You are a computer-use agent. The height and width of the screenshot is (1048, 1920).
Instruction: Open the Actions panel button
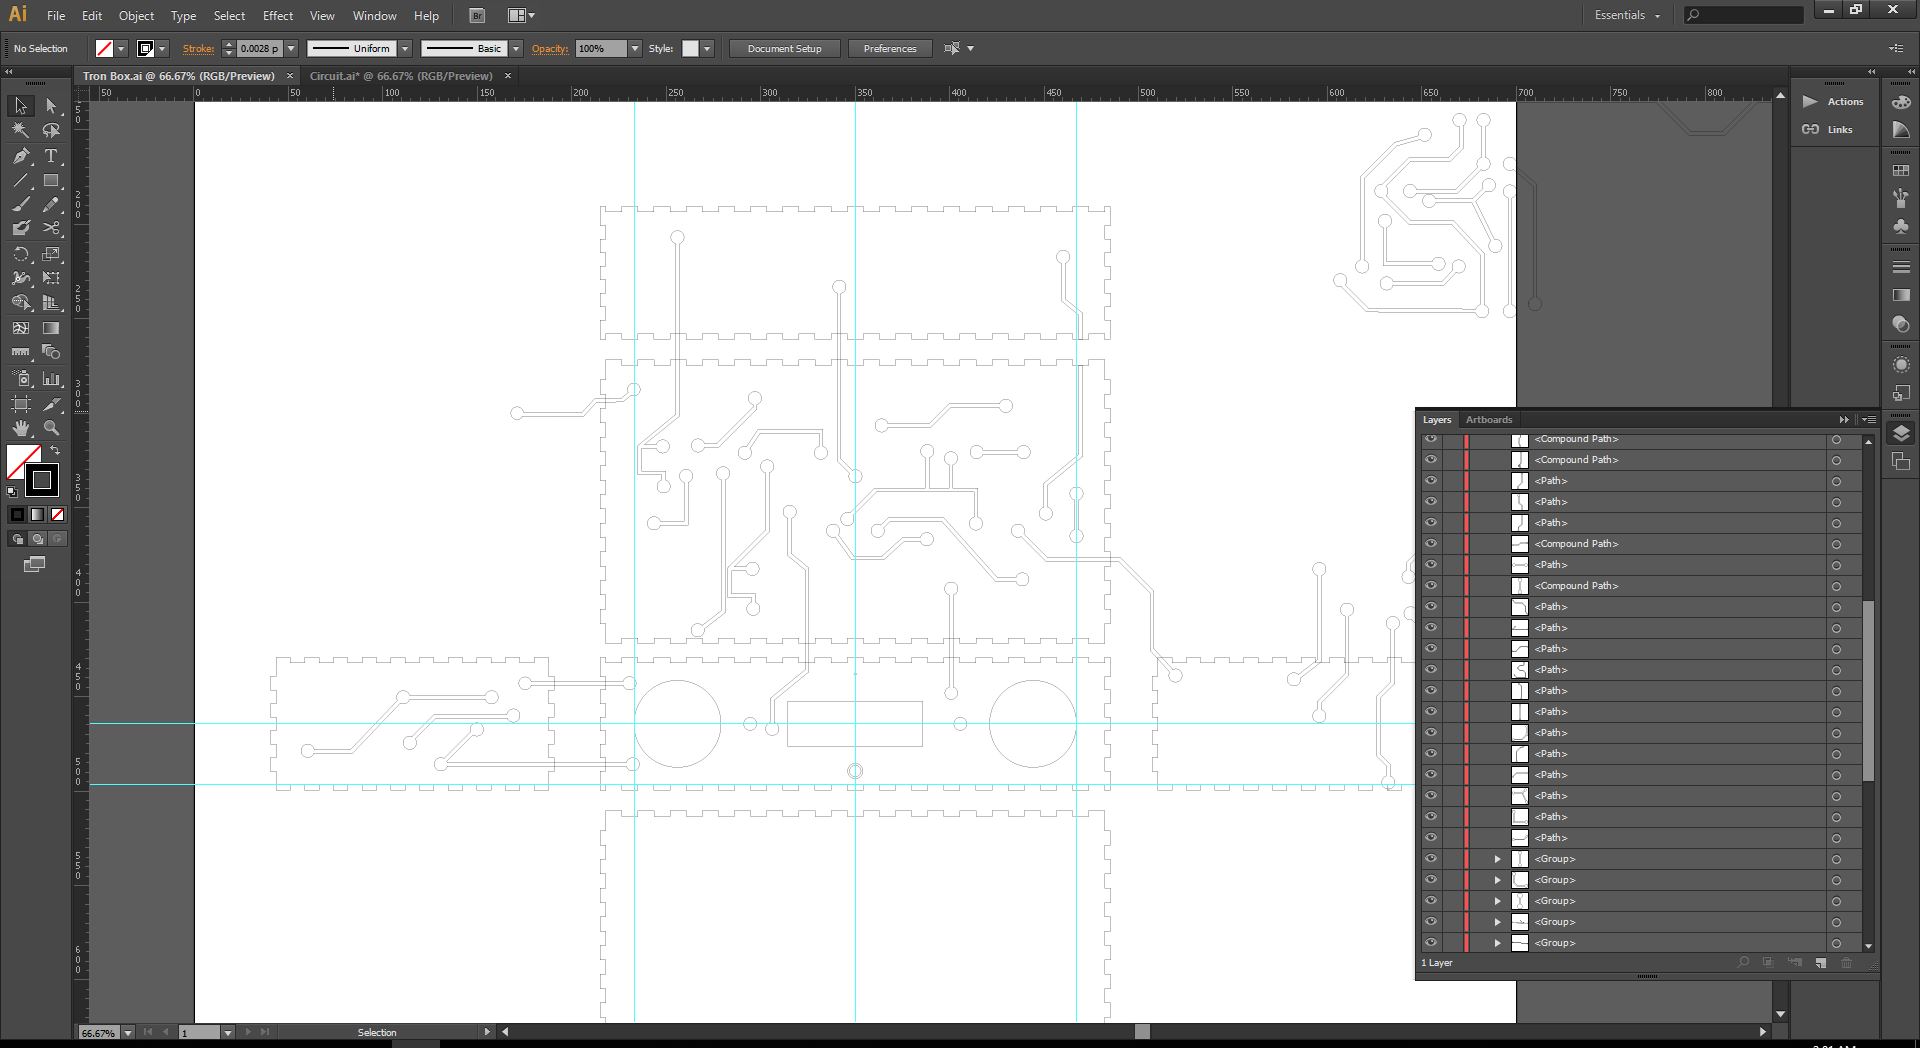pos(1834,102)
